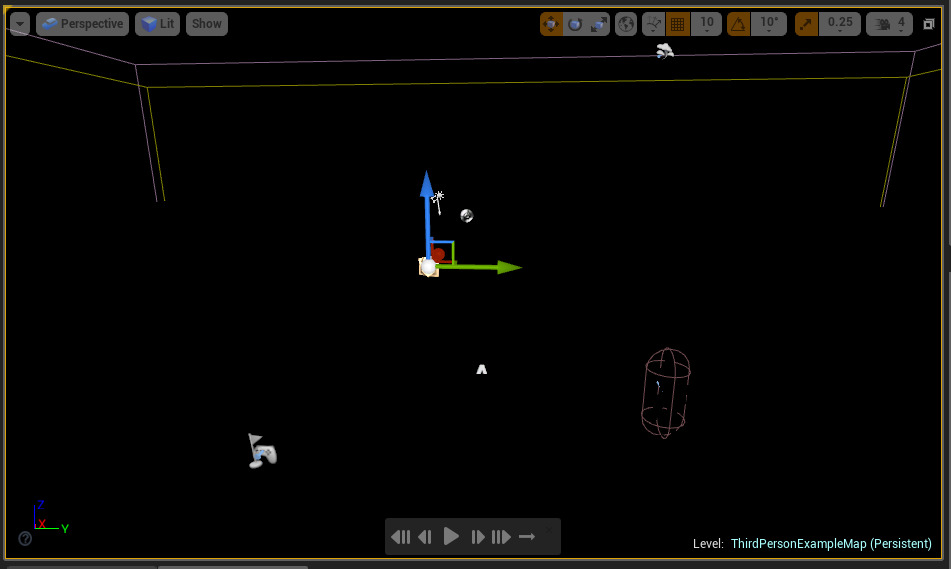This screenshot has height=569, width=951.
Task: Maximize or restore the viewport
Action: coord(929,24)
